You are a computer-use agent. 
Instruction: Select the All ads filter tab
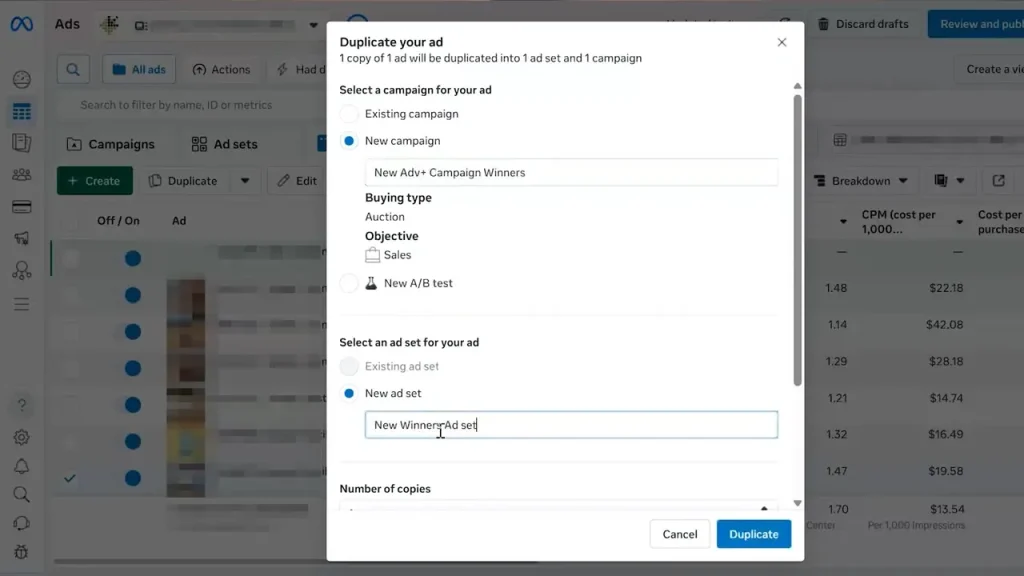pyautogui.click(x=139, y=69)
